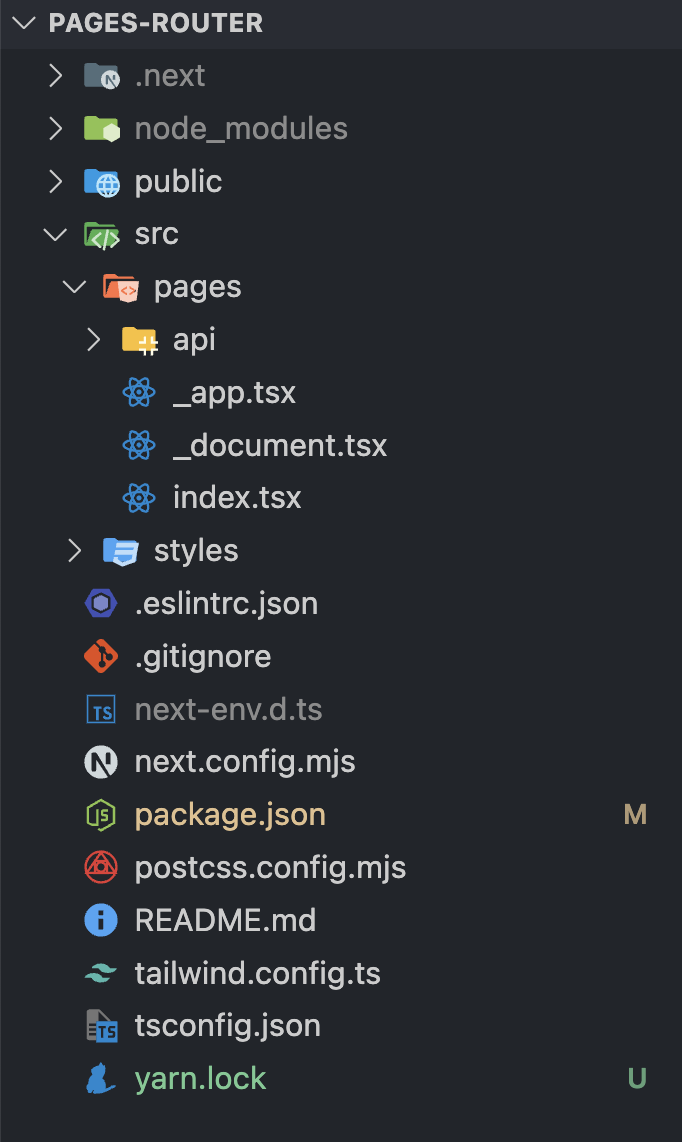Select the src folder name
The width and height of the screenshot is (682, 1142).
[157, 235]
